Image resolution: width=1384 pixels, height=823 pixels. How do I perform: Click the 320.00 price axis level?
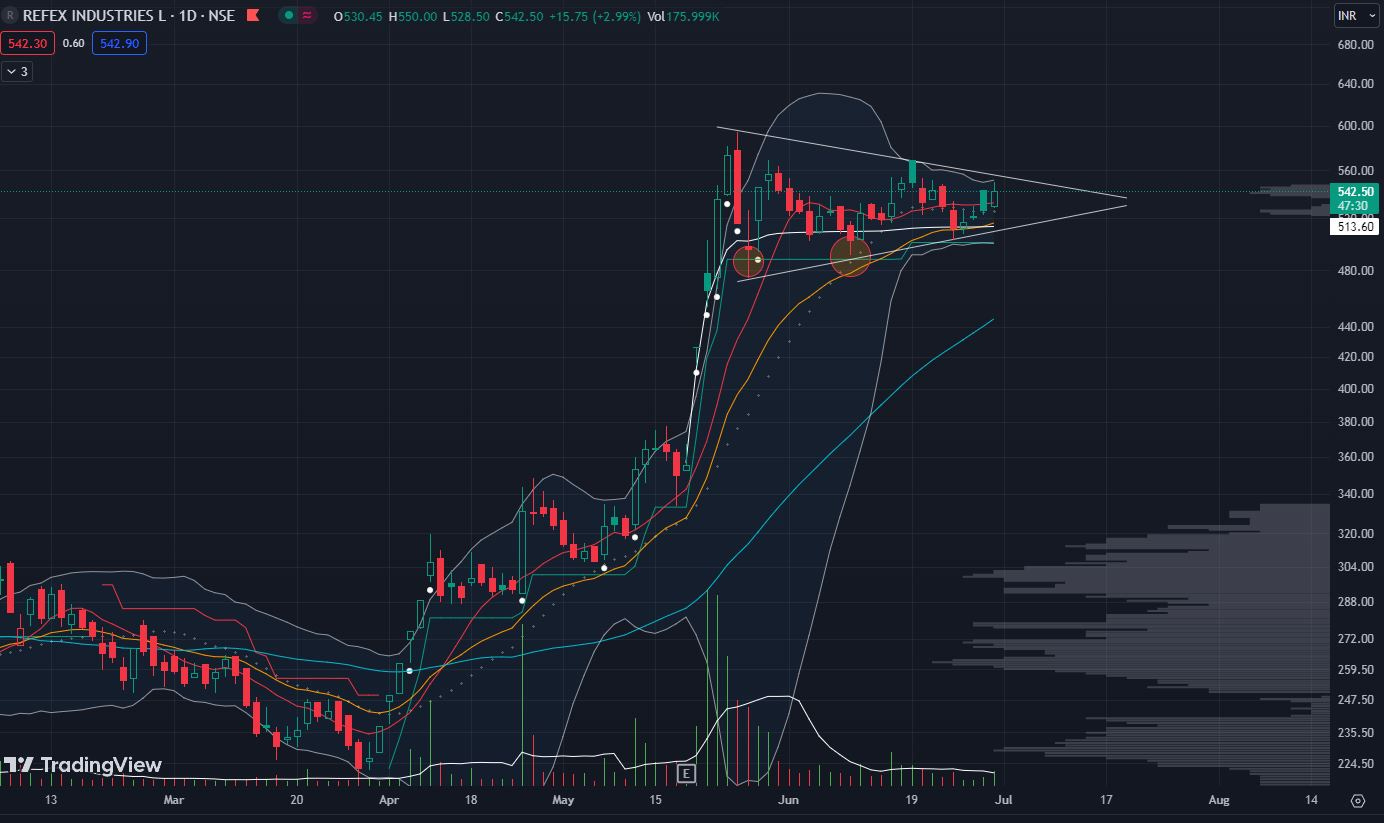click(1357, 534)
